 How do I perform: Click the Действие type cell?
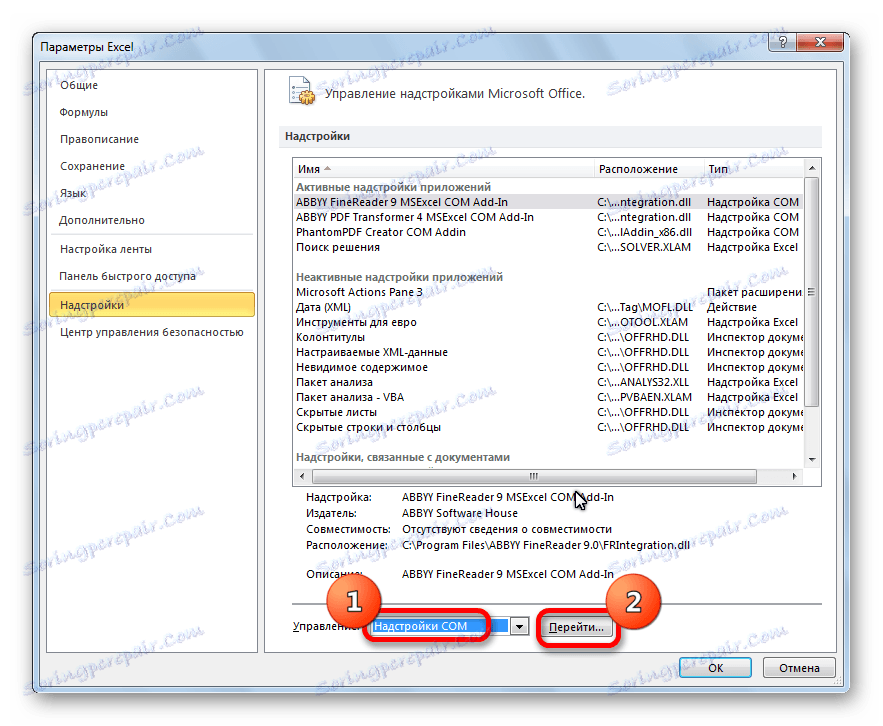[x=732, y=307]
